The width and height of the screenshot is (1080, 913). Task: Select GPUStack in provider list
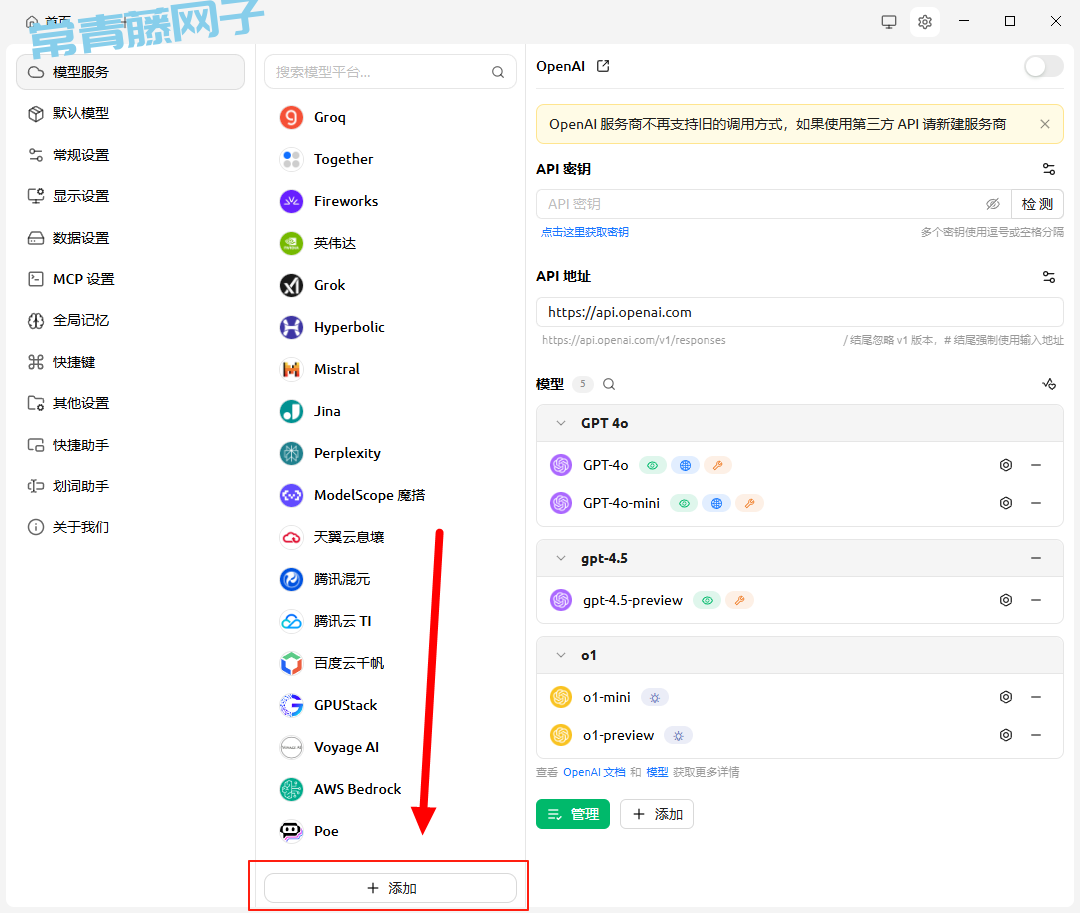pos(391,706)
